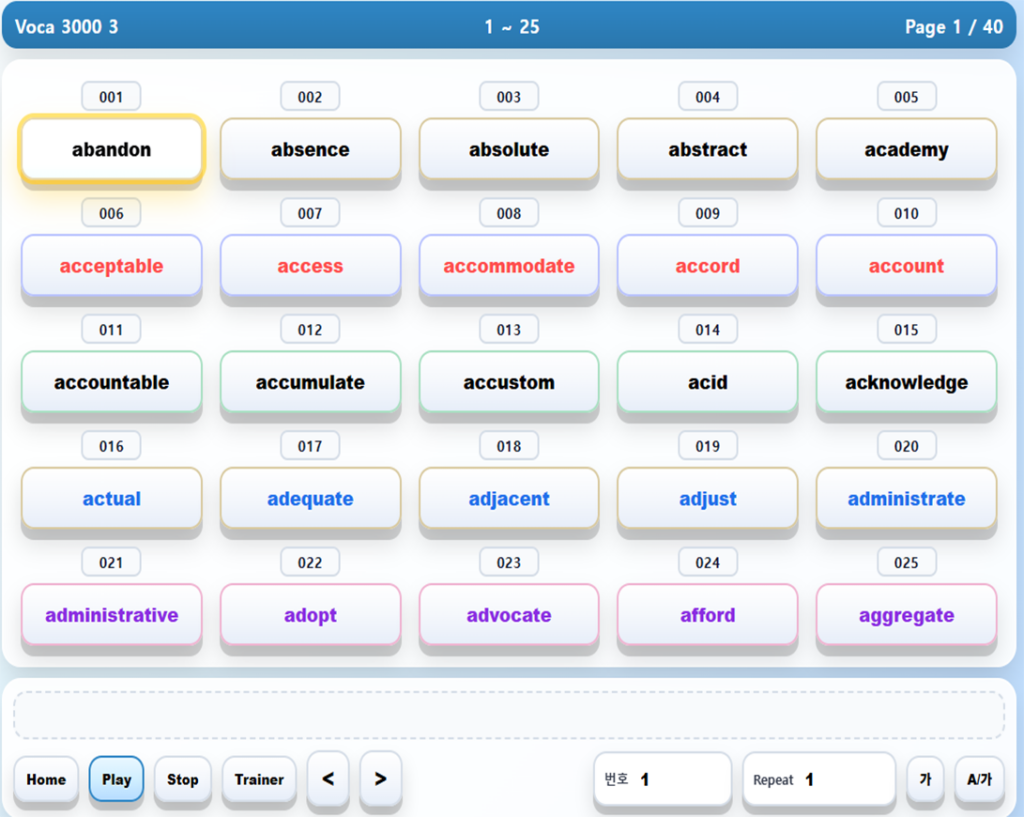
Task: Select the word card 'abstract'
Action: click(x=707, y=150)
